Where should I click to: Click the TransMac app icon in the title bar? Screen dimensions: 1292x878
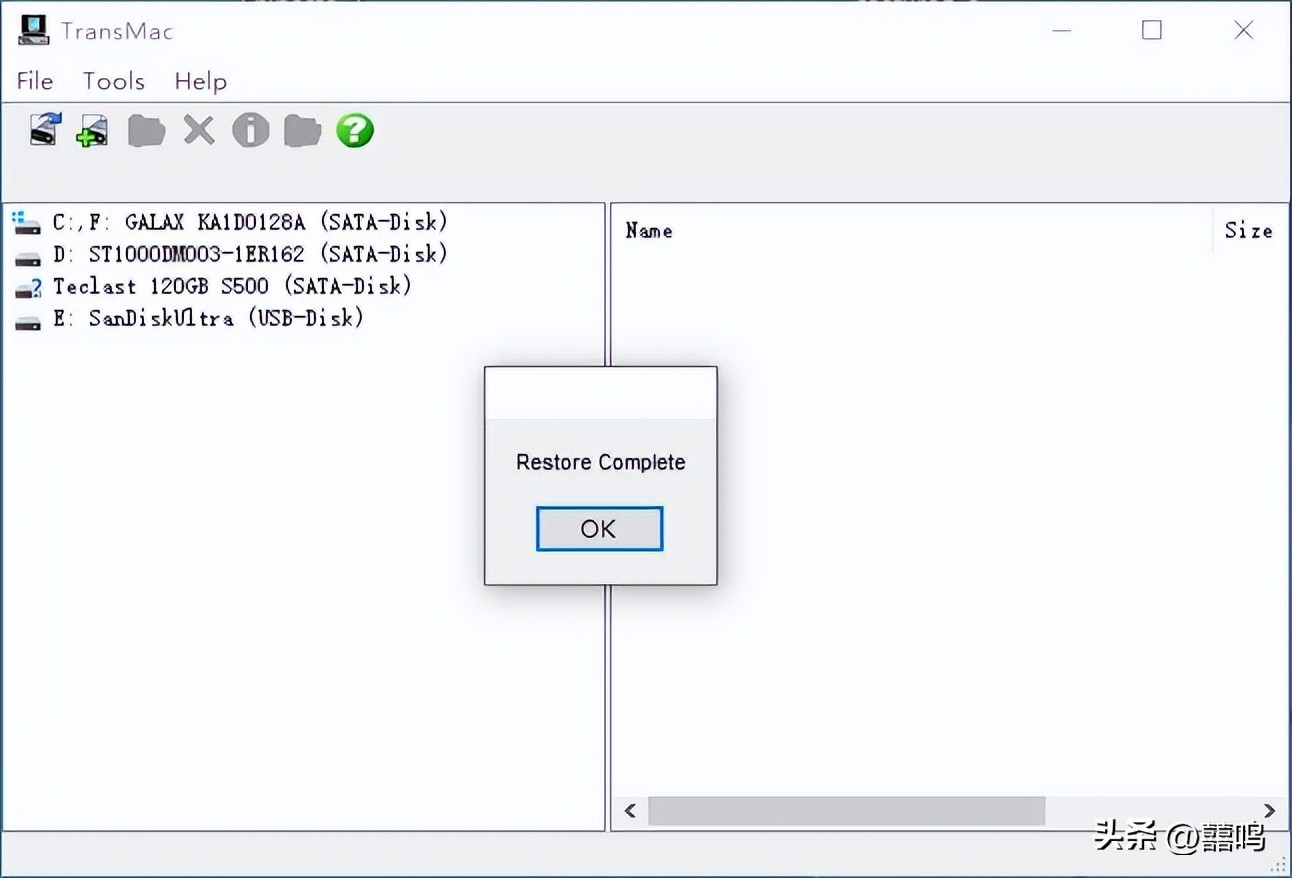click(33, 30)
